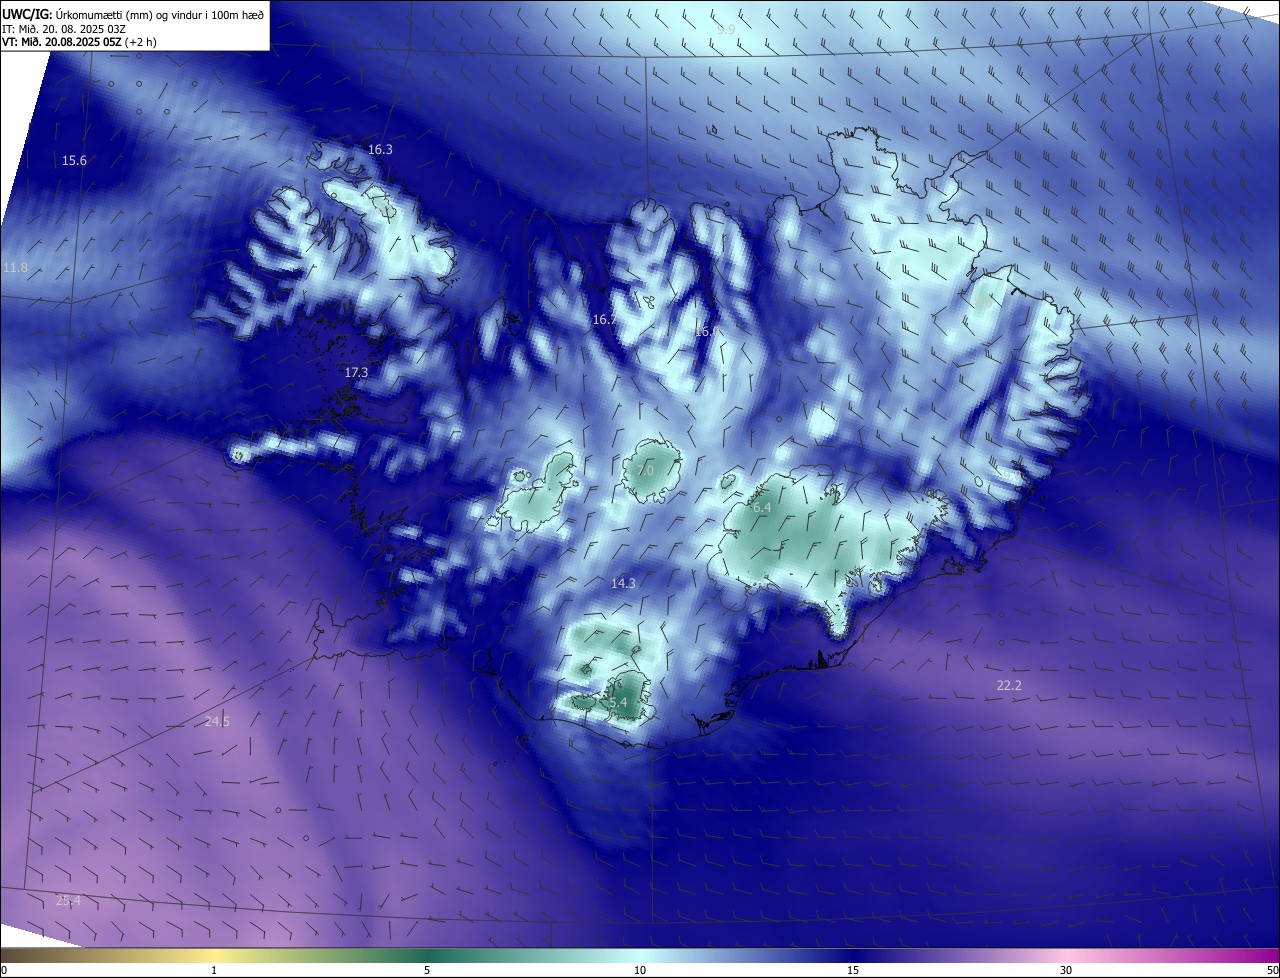Click the 9.9 value at top of map
Viewport: 1280px width, 978px height.
(726, 30)
